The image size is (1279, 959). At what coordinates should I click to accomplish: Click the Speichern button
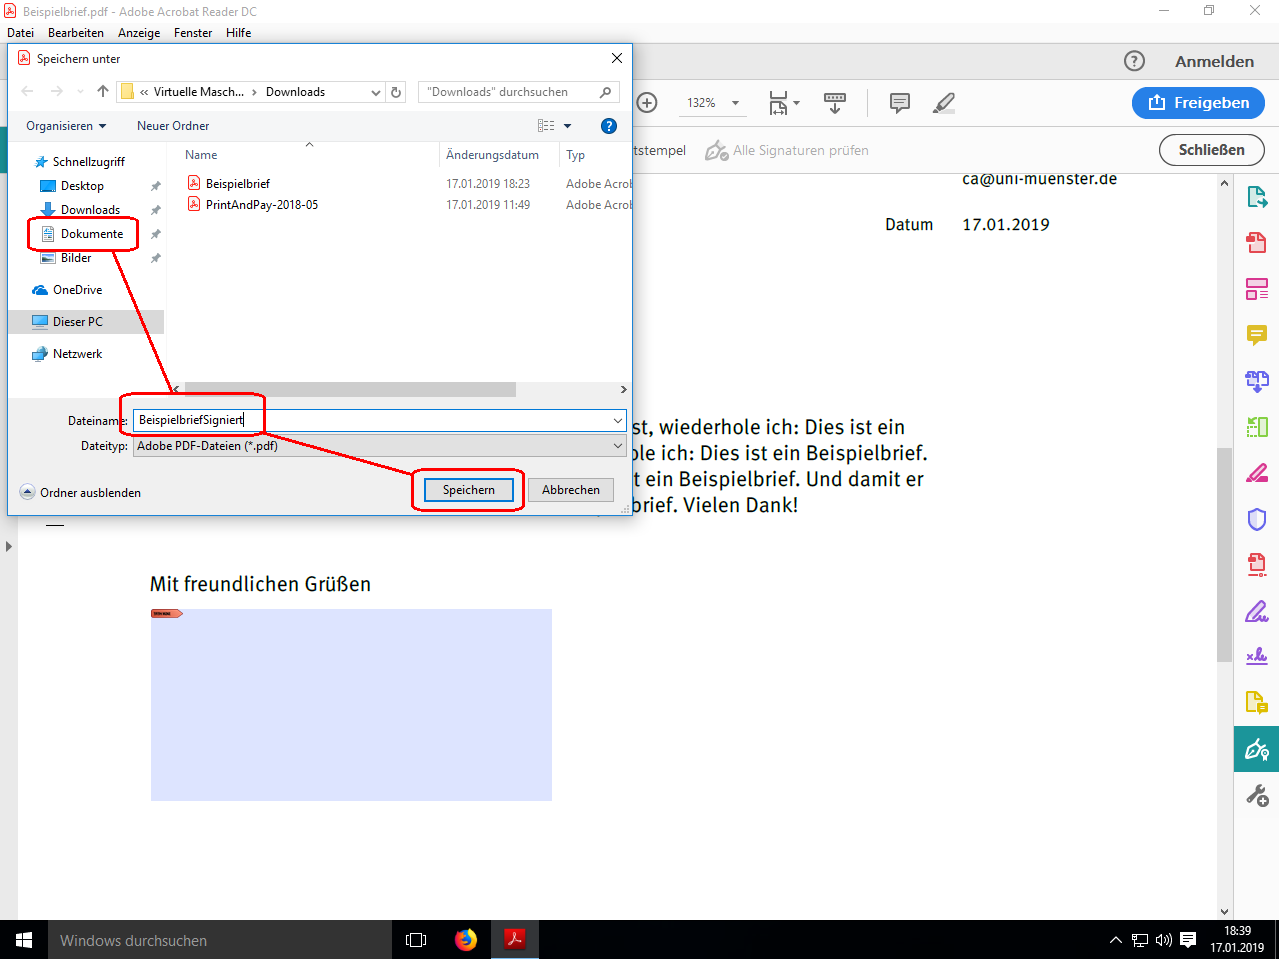click(x=468, y=490)
